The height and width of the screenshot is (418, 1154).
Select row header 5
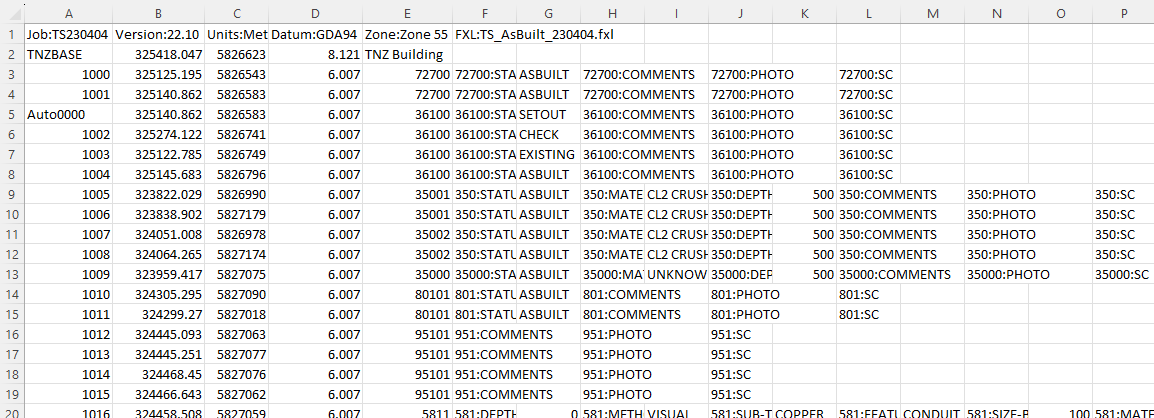coord(11,115)
